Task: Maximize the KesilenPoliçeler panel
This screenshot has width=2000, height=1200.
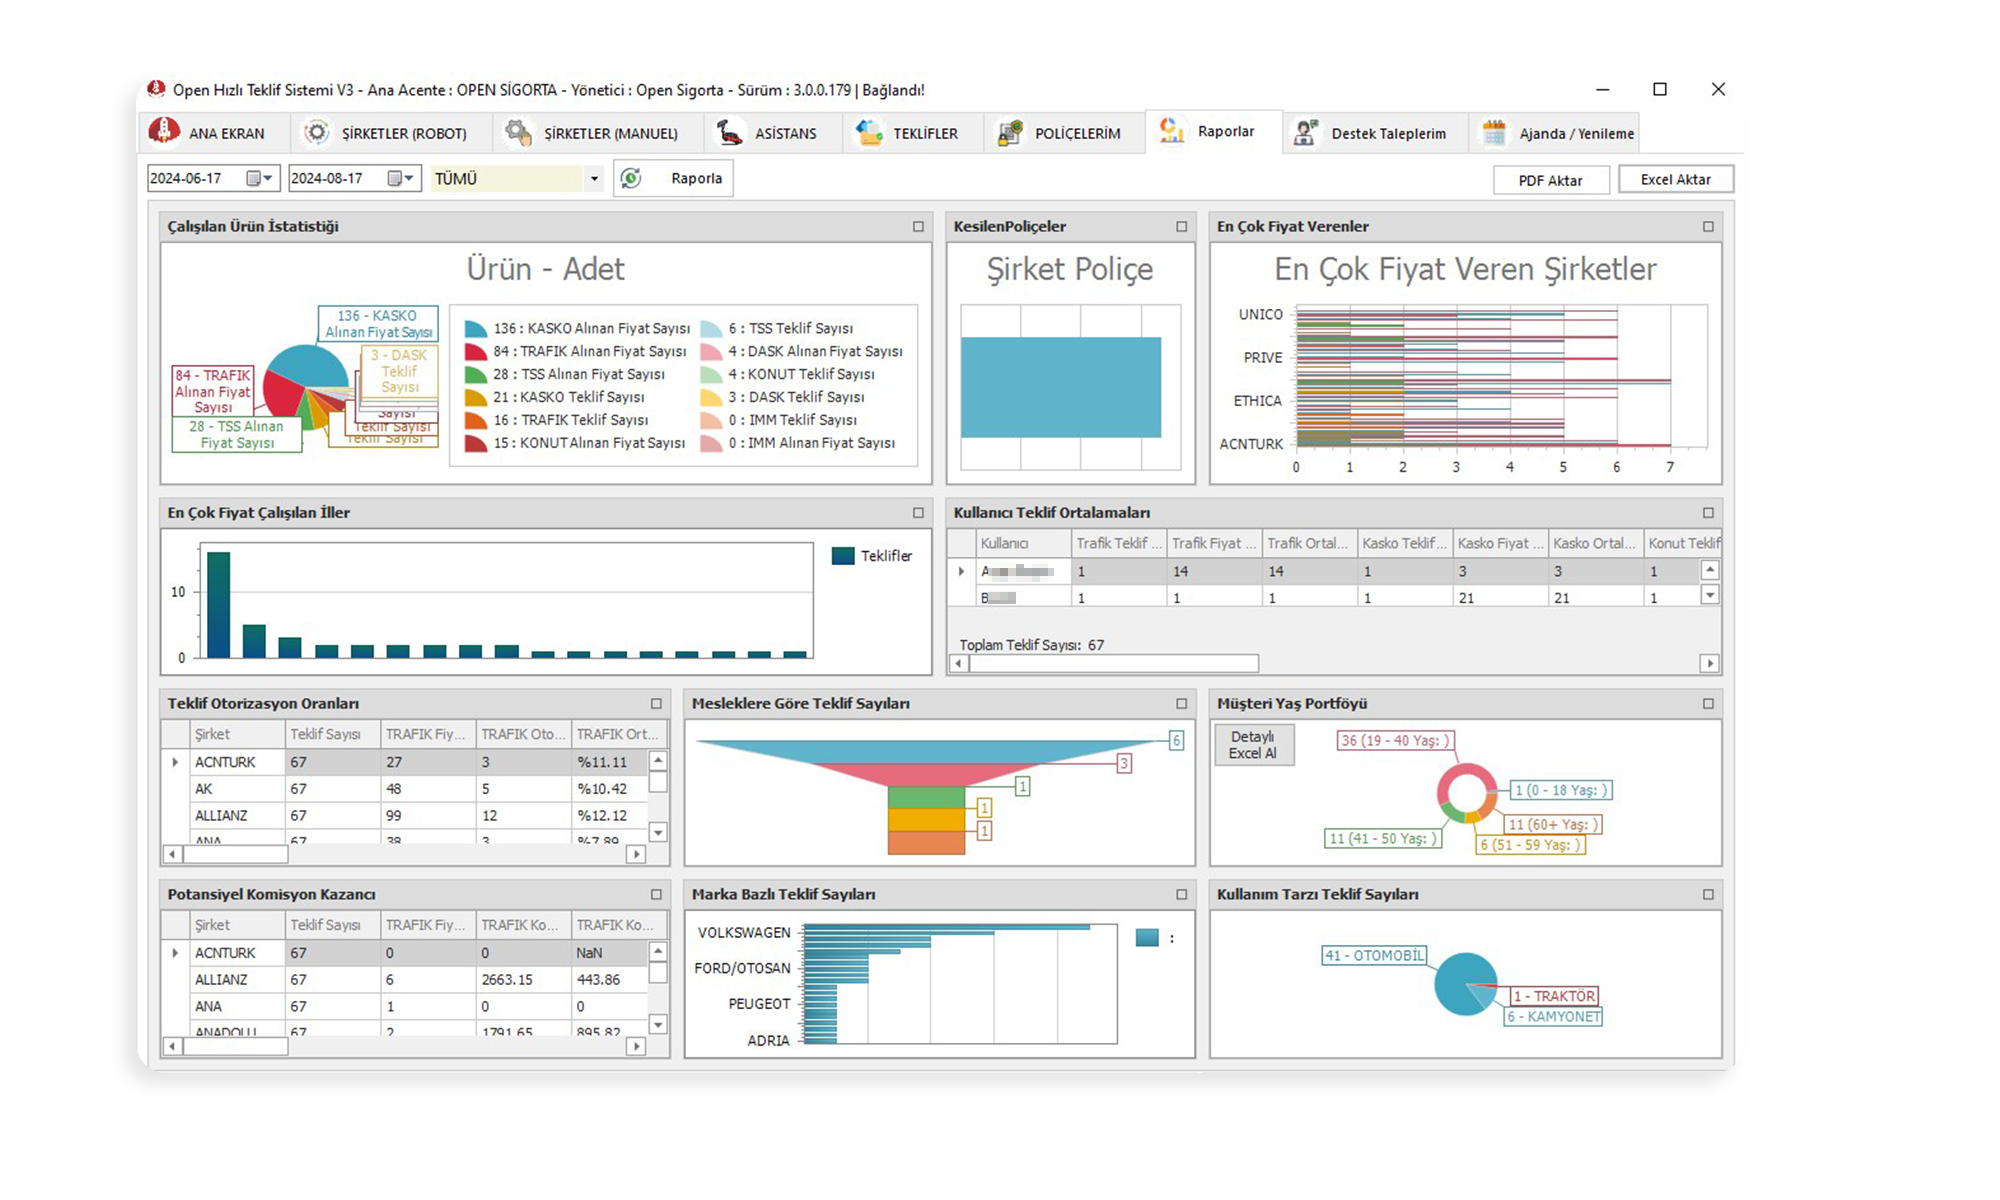Action: click(1181, 227)
